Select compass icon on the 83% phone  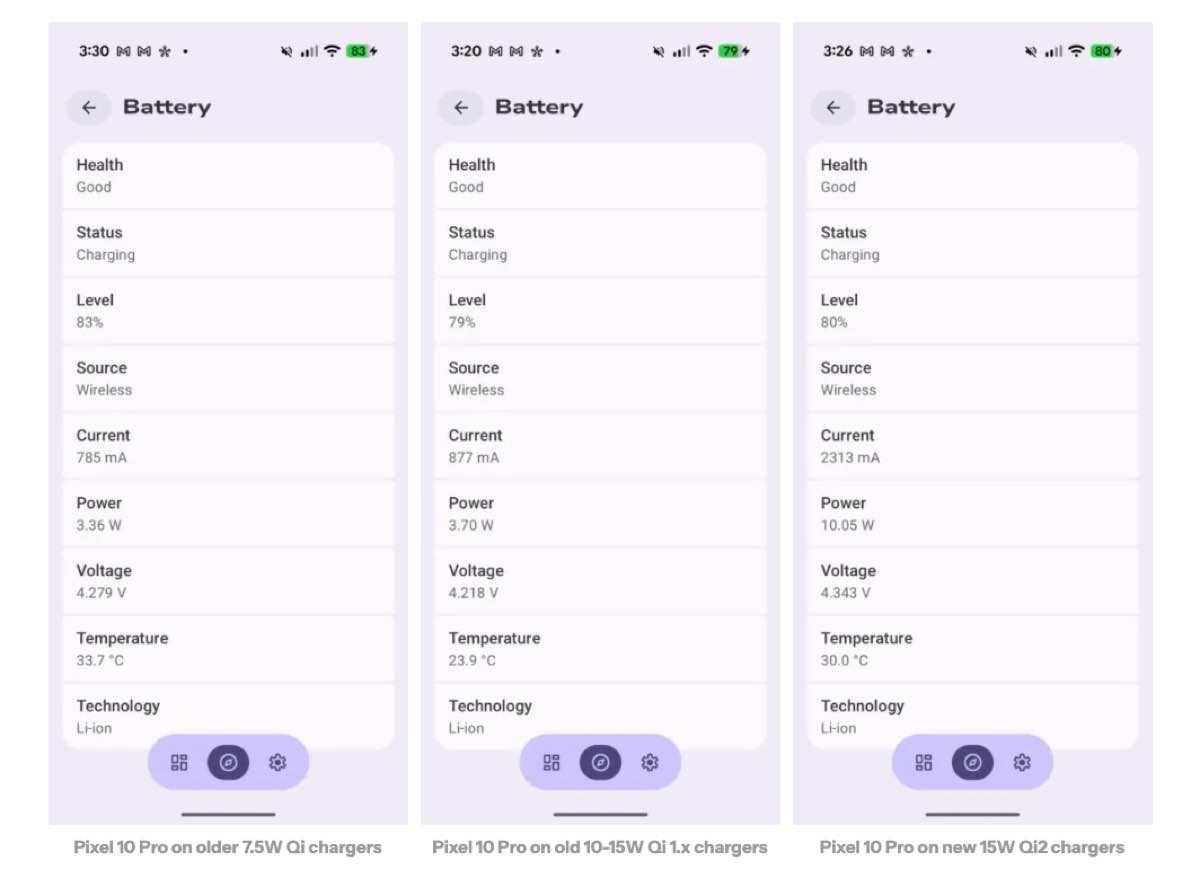(228, 763)
